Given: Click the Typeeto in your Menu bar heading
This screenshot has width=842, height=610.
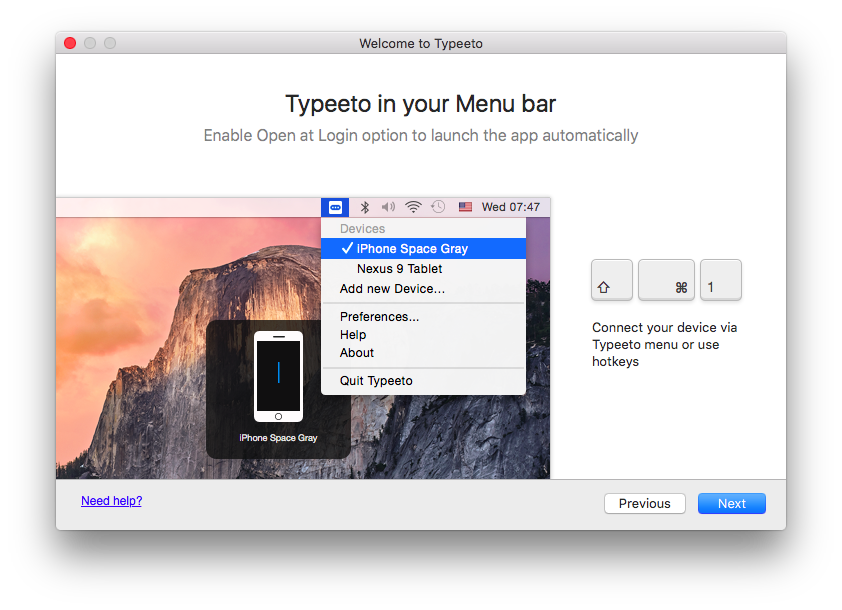Looking at the screenshot, I should [420, 104].
